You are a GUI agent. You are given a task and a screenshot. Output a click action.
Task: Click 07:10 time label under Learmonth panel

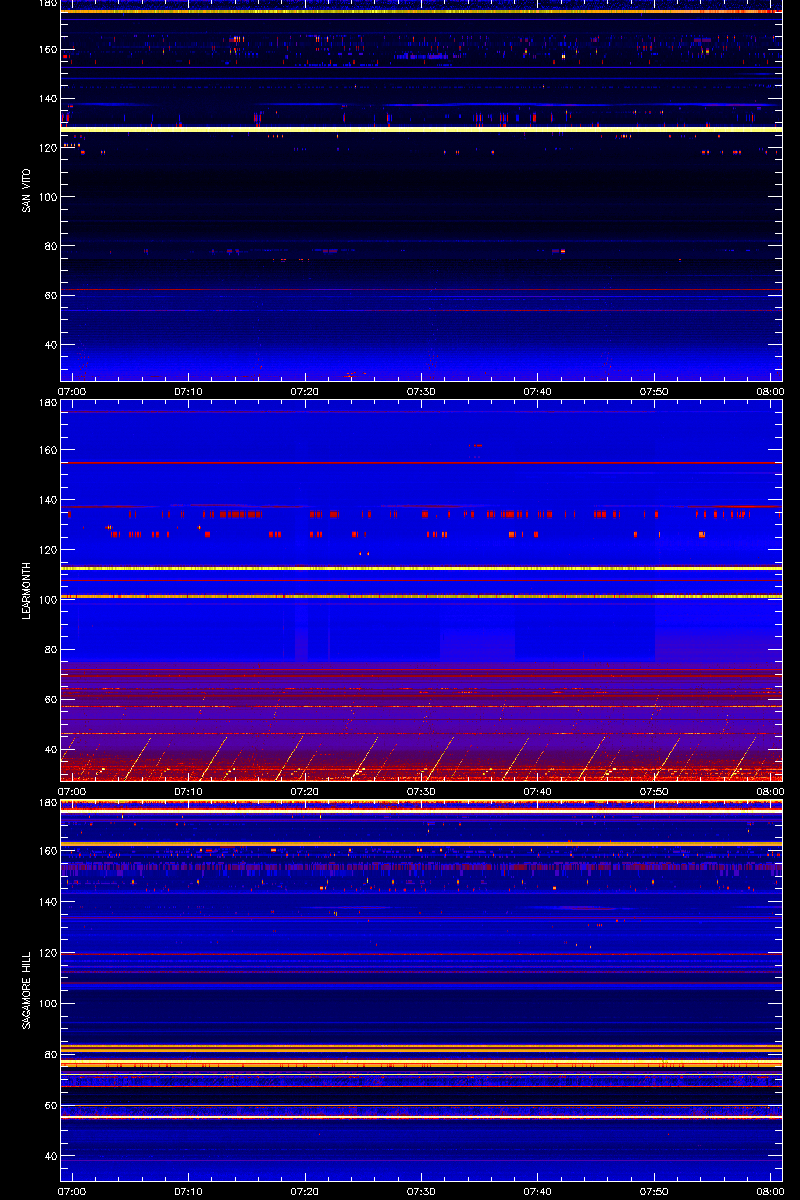pyautogui.click(x=189, y=791)
